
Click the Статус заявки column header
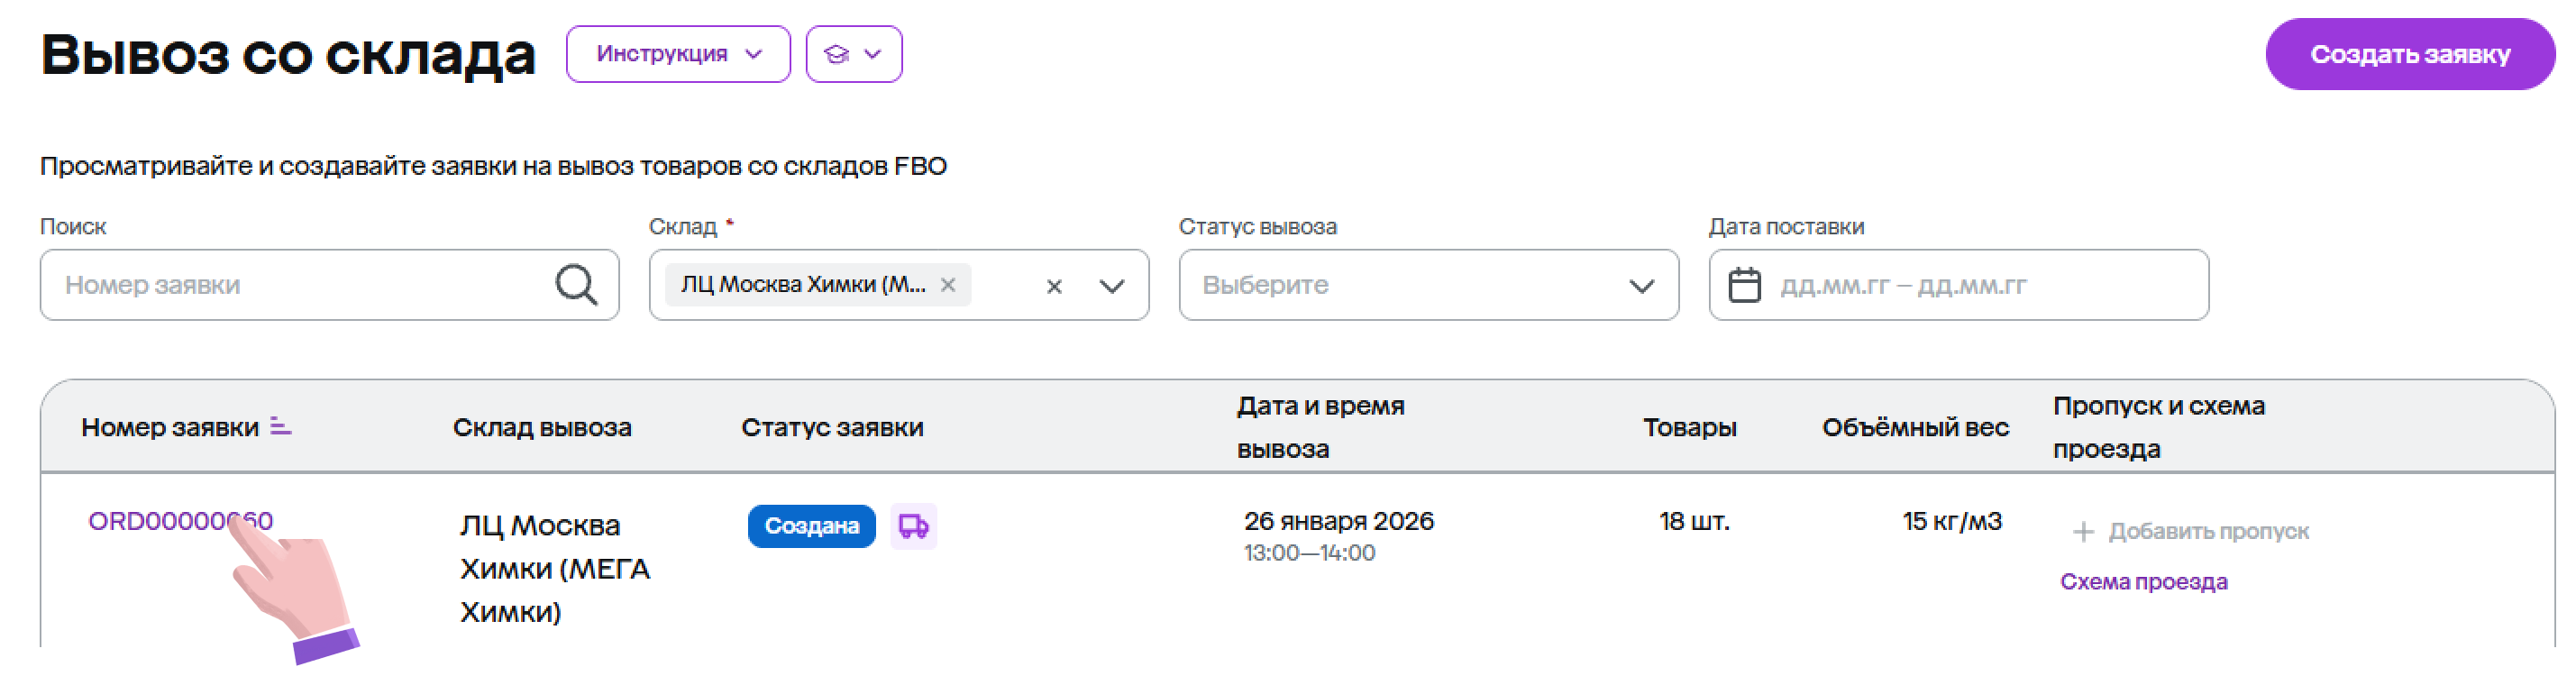point(832,428)
